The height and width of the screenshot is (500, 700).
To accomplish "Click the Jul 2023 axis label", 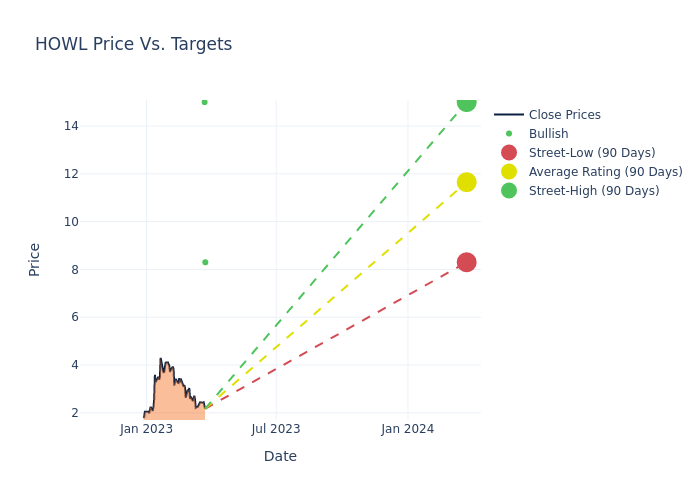I will pyautogui.click(x=276, y=429).
